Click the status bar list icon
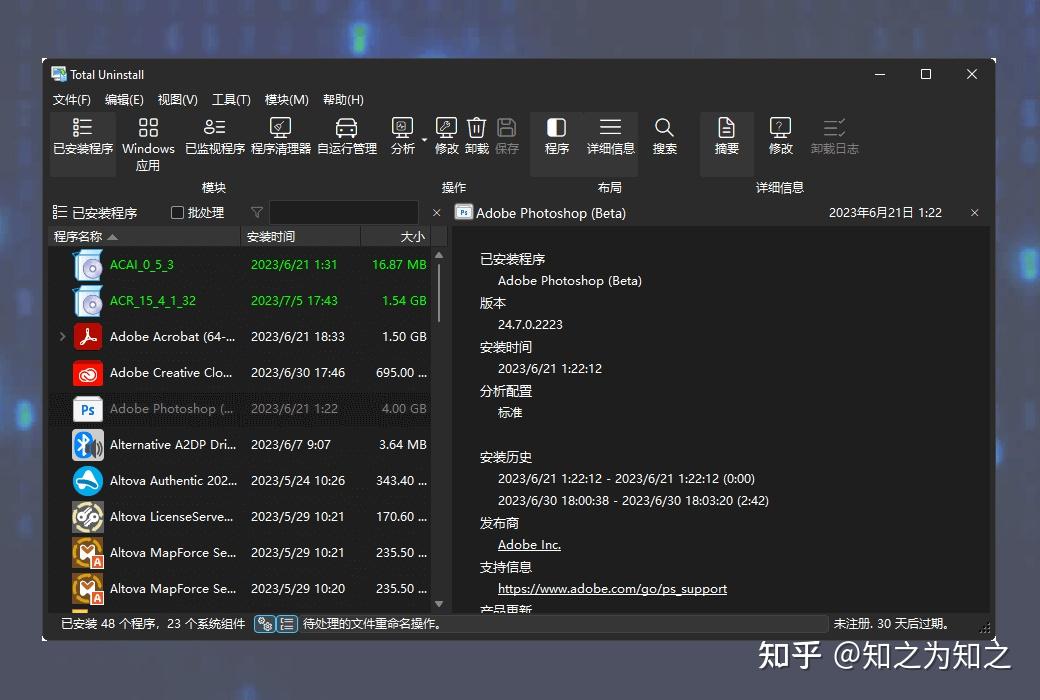1040x700 pixels. [287, 624]
